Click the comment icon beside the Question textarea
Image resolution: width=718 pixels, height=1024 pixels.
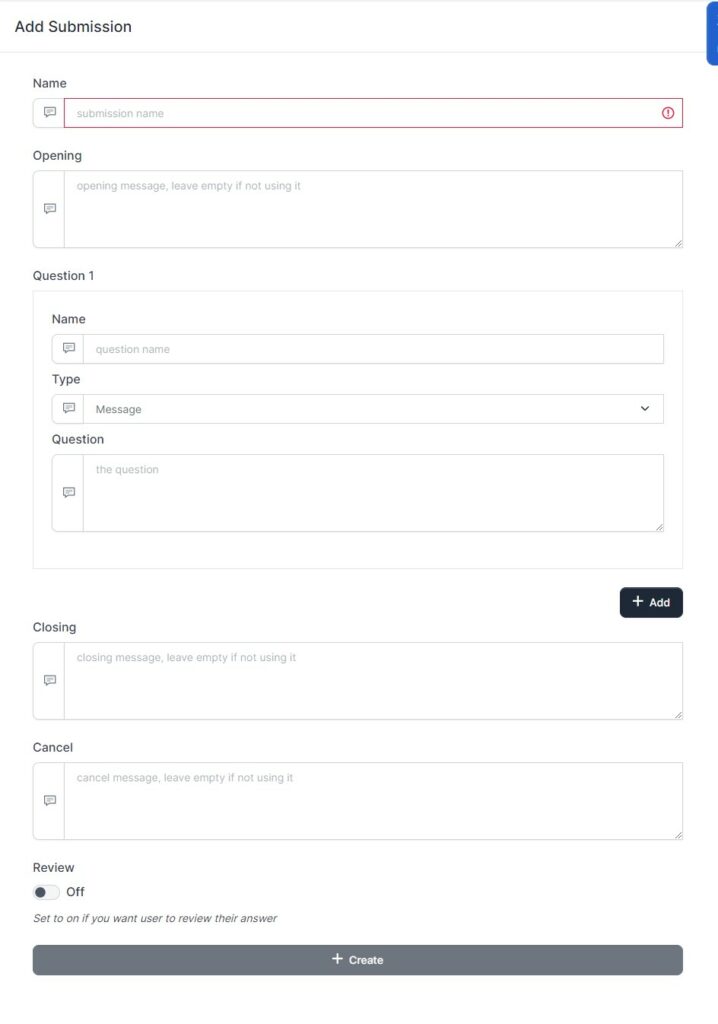click(67, 492)
